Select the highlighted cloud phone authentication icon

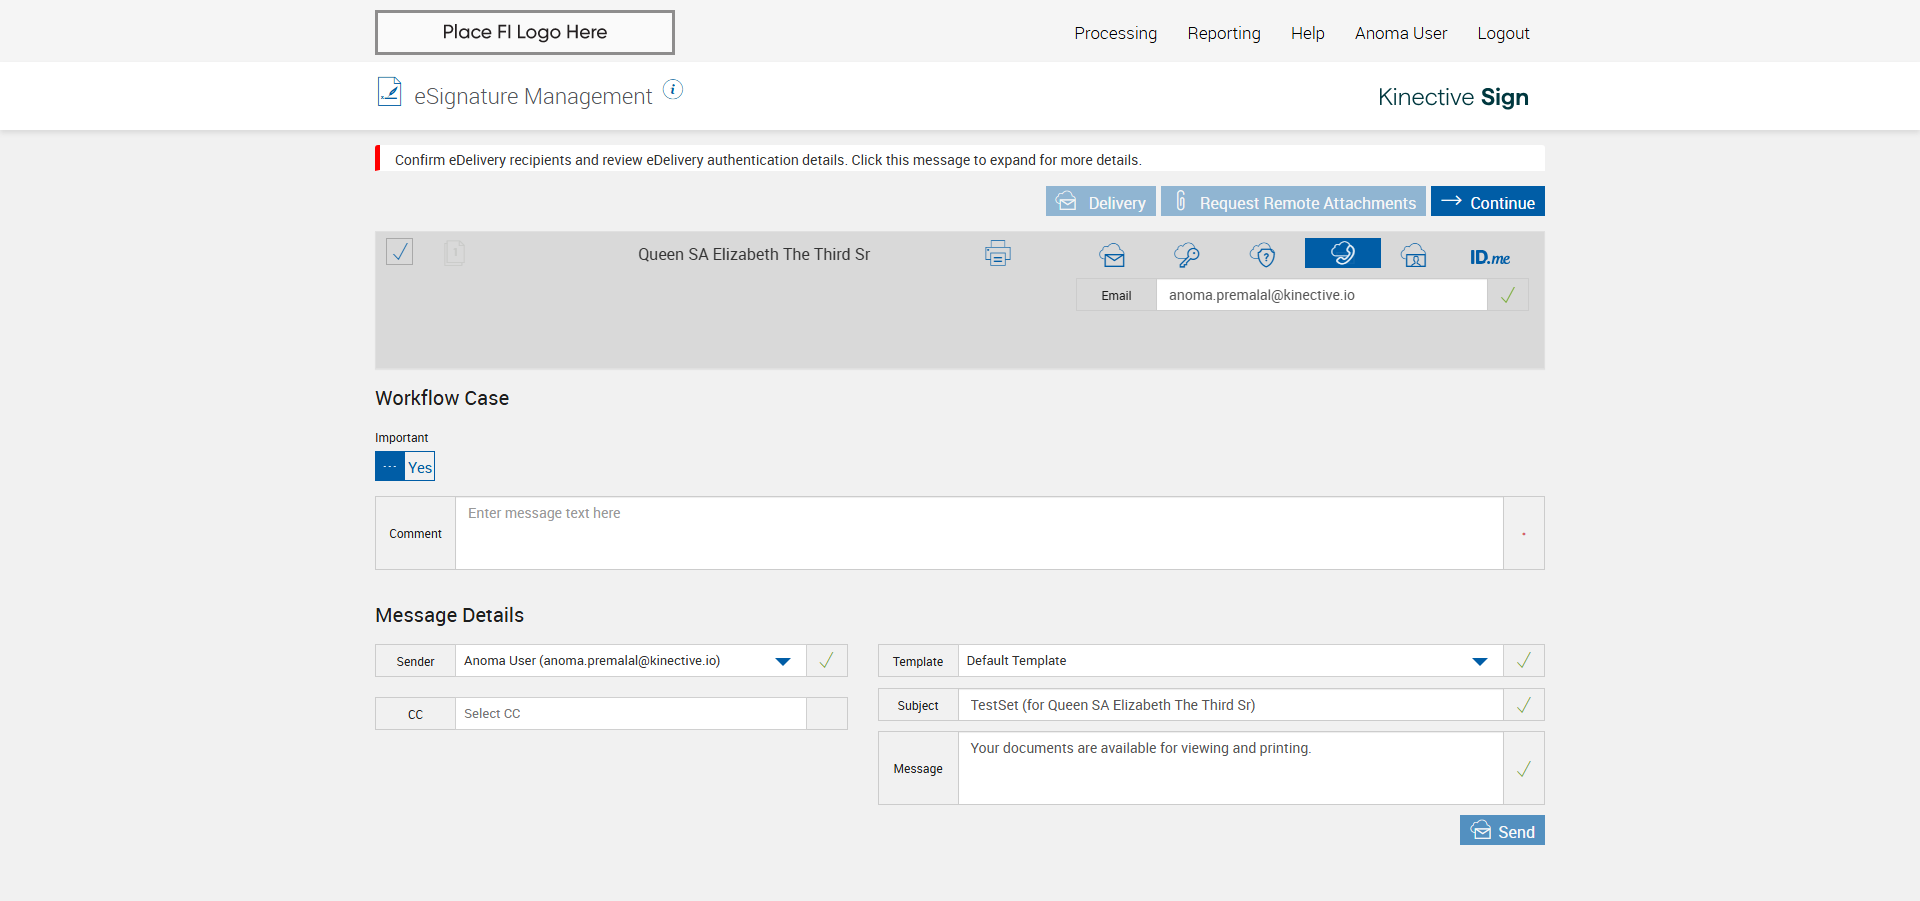click(x=1342, y=253)
